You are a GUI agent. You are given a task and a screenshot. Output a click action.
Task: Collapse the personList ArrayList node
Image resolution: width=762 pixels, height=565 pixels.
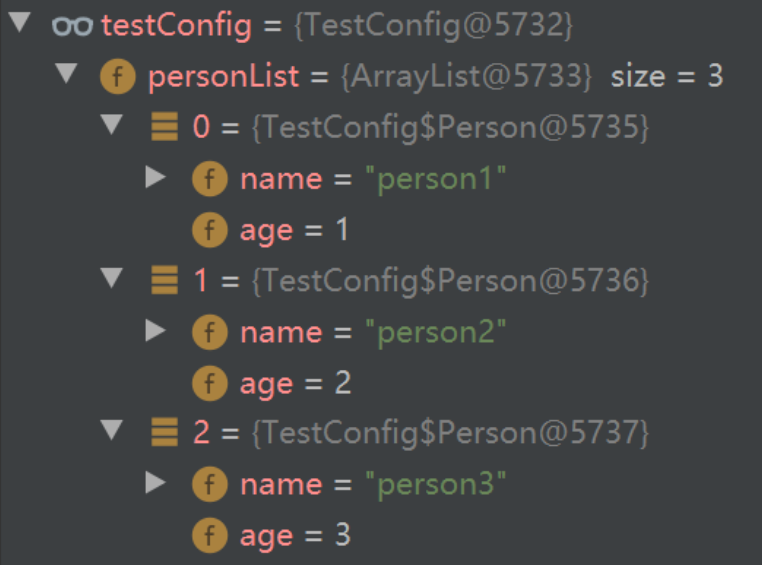coord(67,73)
